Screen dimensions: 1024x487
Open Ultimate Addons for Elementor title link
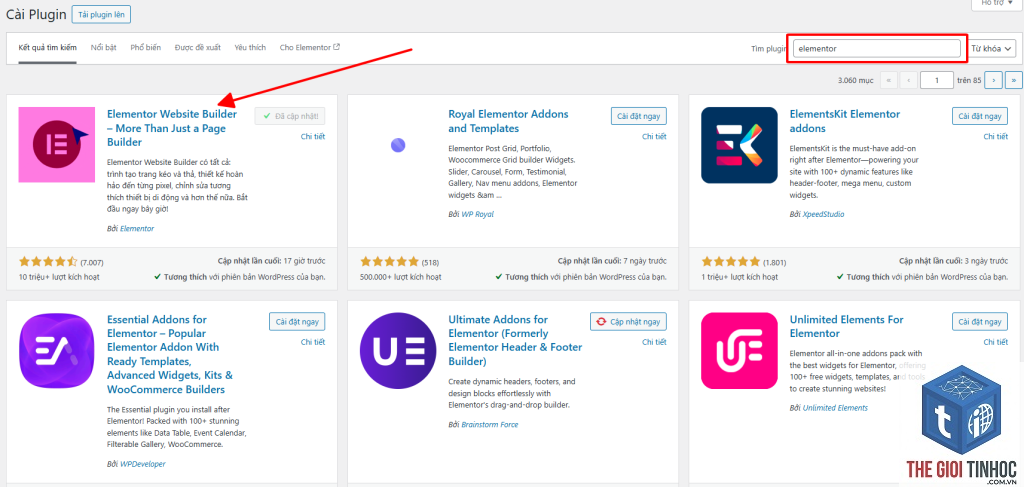point(515,340)
